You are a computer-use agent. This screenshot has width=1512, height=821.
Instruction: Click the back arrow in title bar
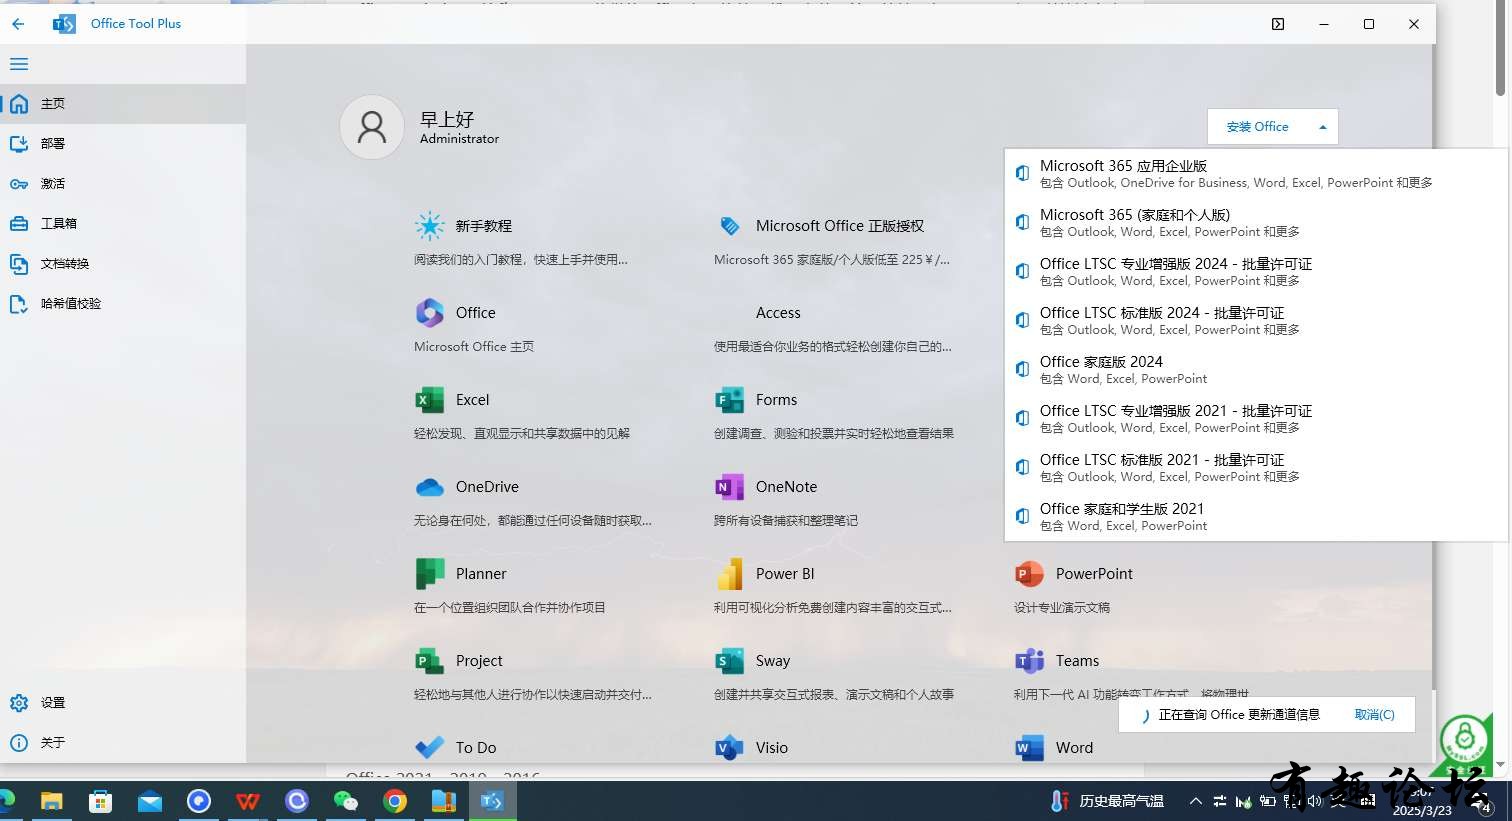point(18,24)
